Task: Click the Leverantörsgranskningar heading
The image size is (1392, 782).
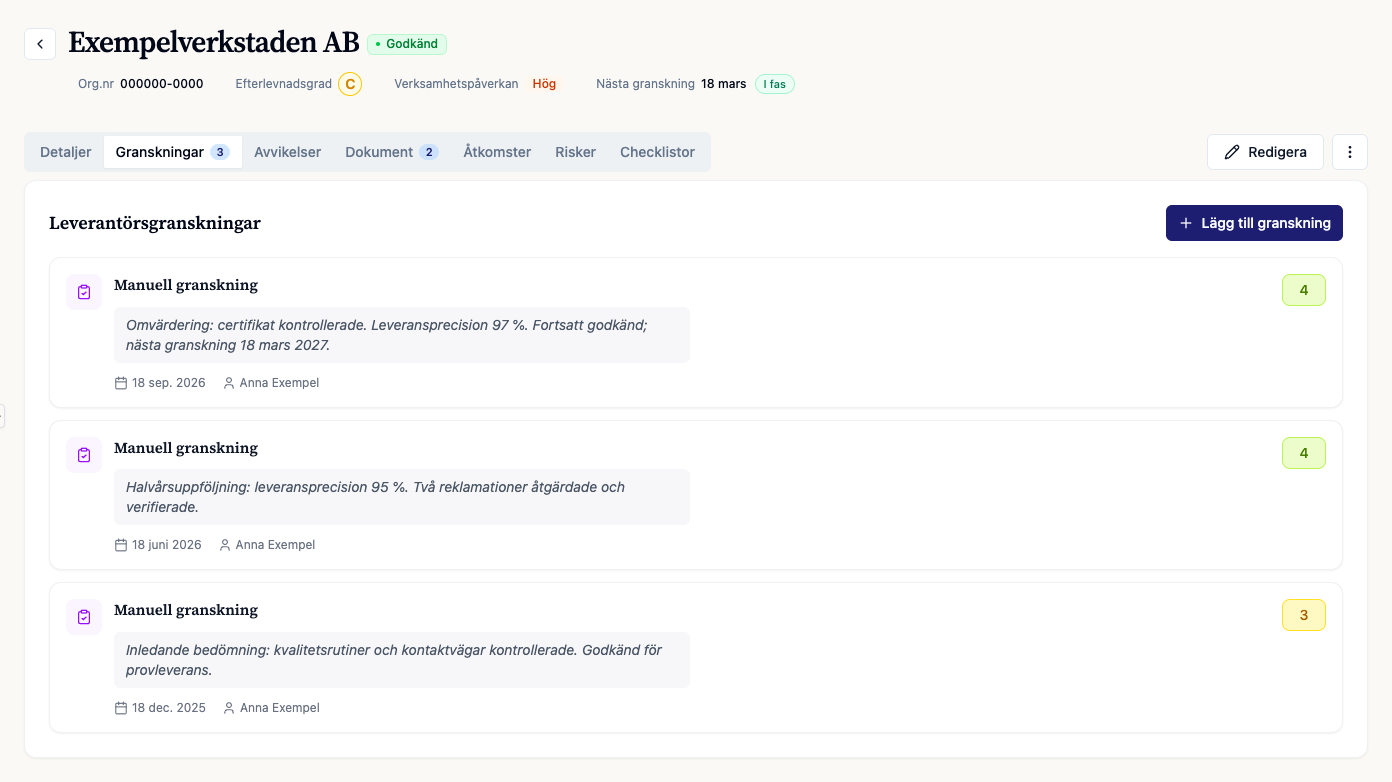Action: pos(155,223)
